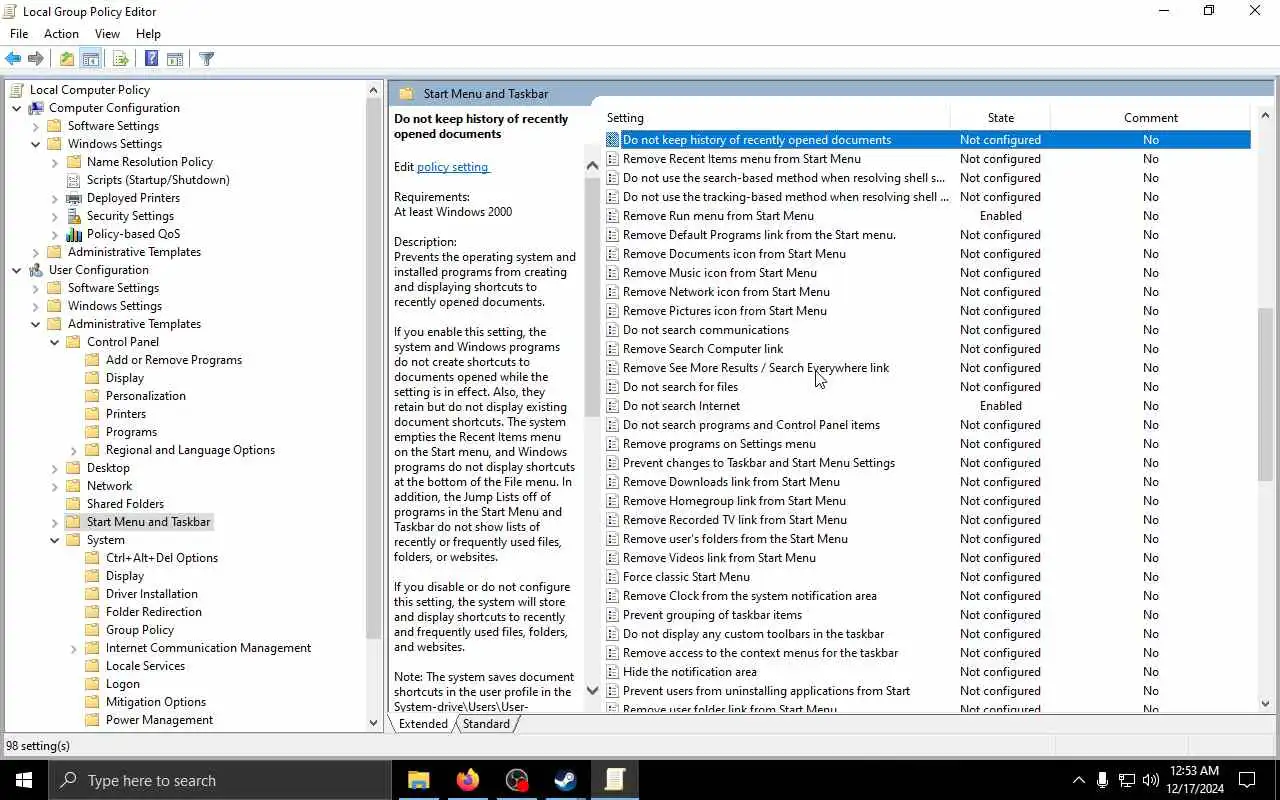Viewport: 1280px width, 800px height.
Task: Open Steam from the taskbar
Action: pyautogui.click(x=565, y=780)
